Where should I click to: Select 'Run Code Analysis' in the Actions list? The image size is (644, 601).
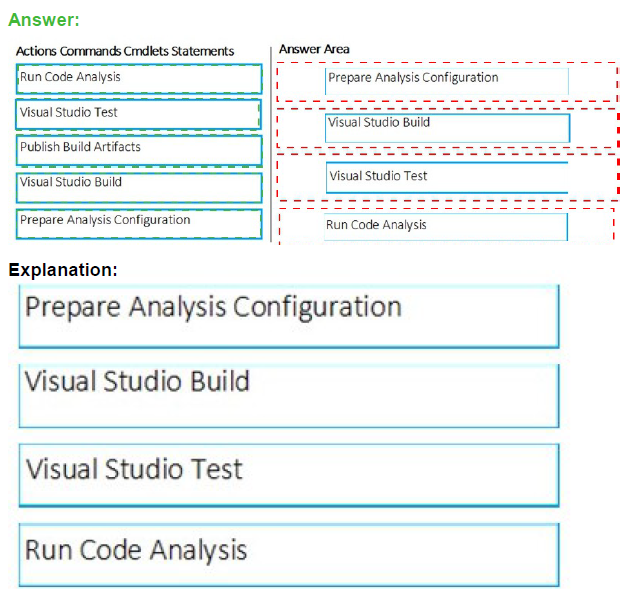(x=139, y=78)
